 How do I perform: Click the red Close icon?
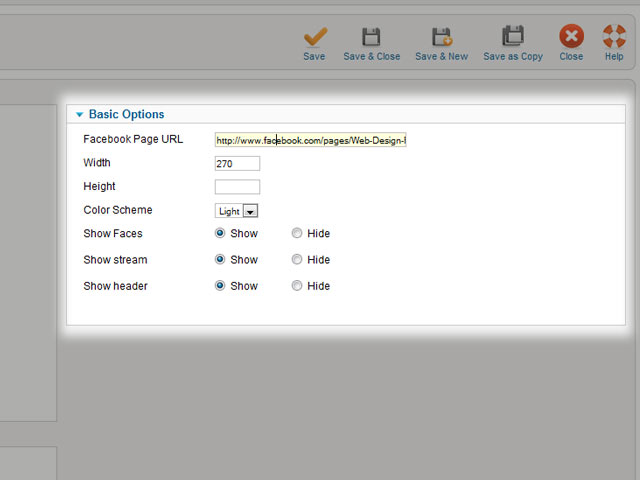coord(571,36)
